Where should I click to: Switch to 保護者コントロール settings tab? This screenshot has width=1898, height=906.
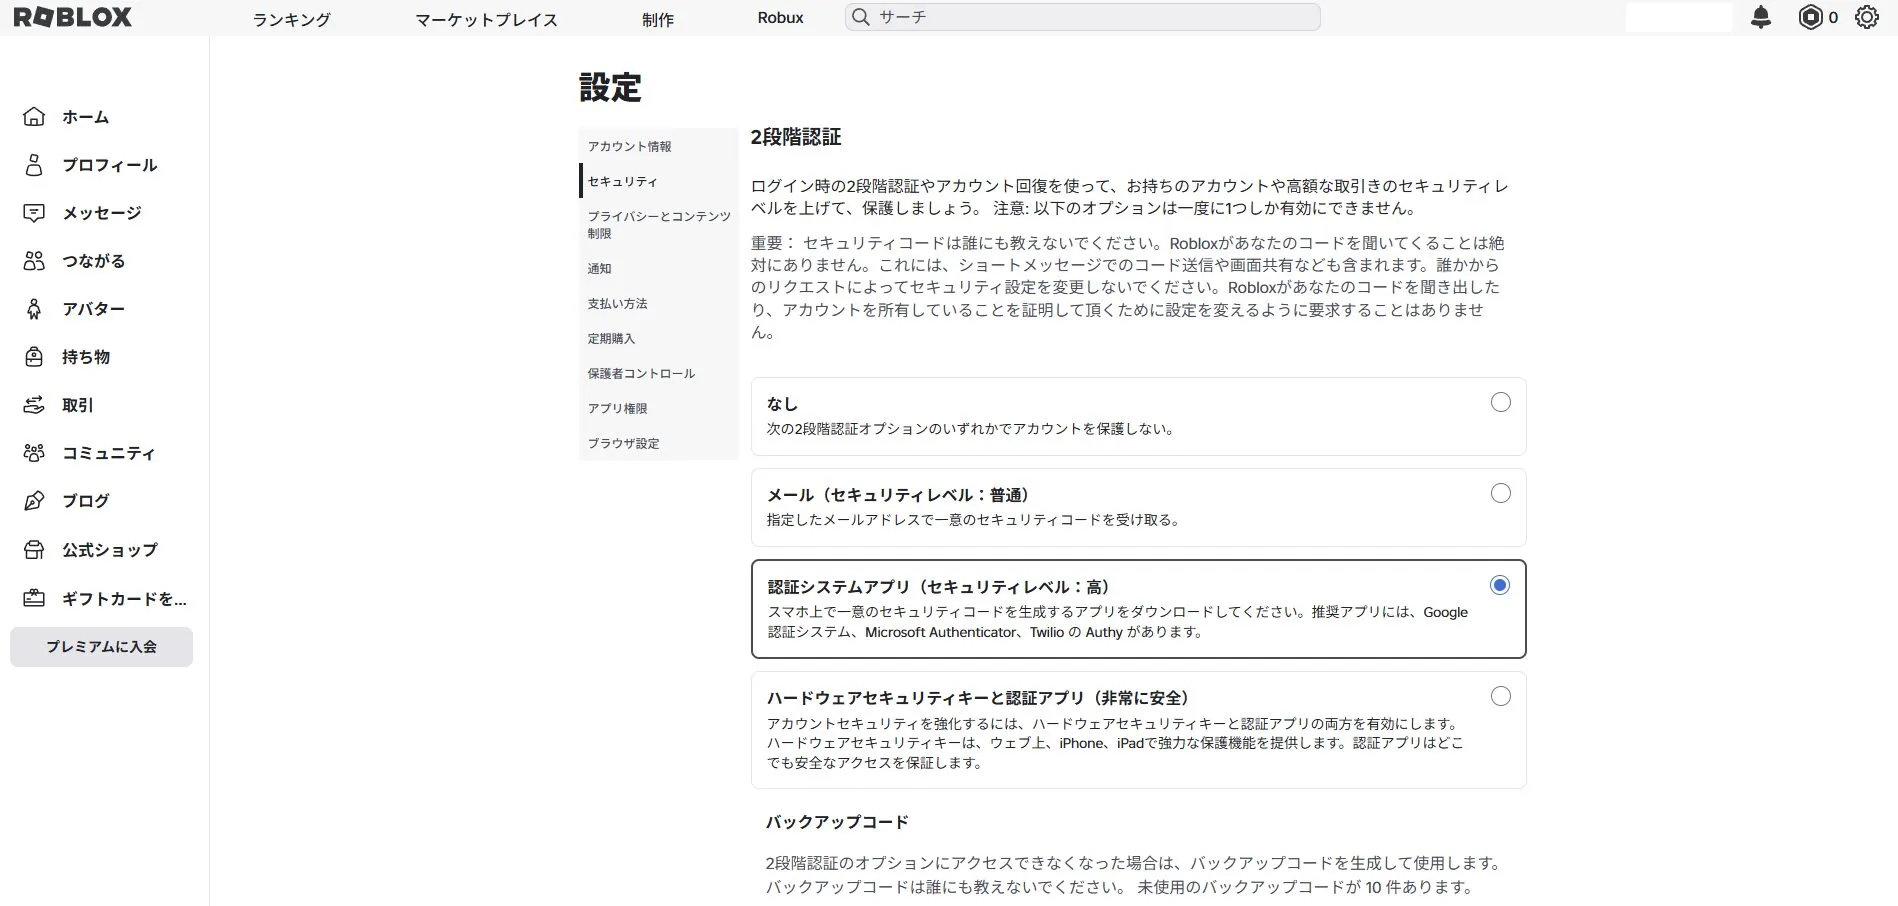click(659, 373)
